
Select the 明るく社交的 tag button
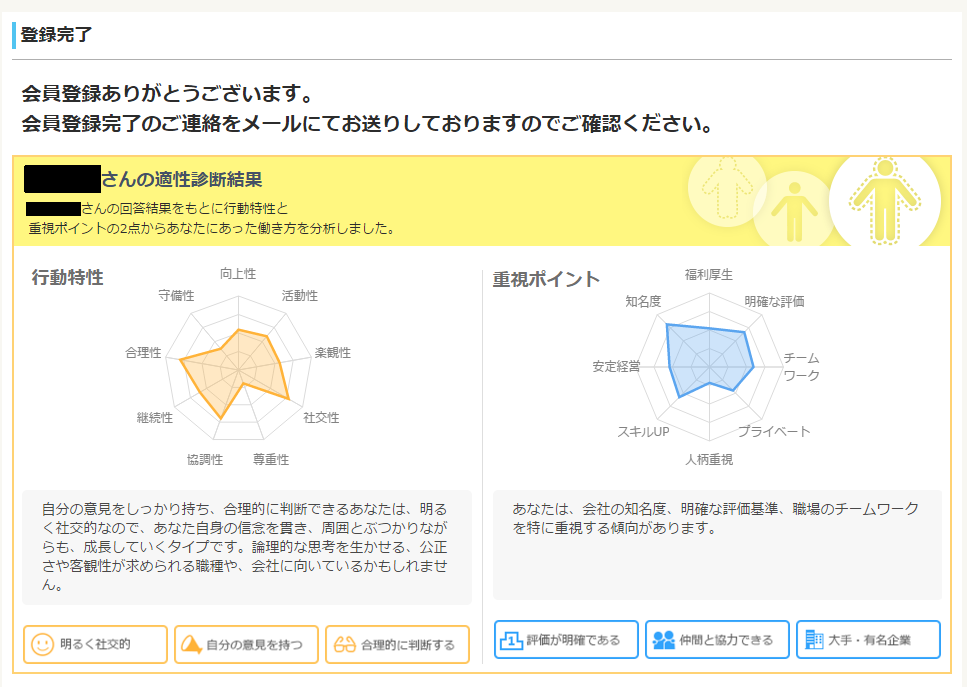point(95,644)
